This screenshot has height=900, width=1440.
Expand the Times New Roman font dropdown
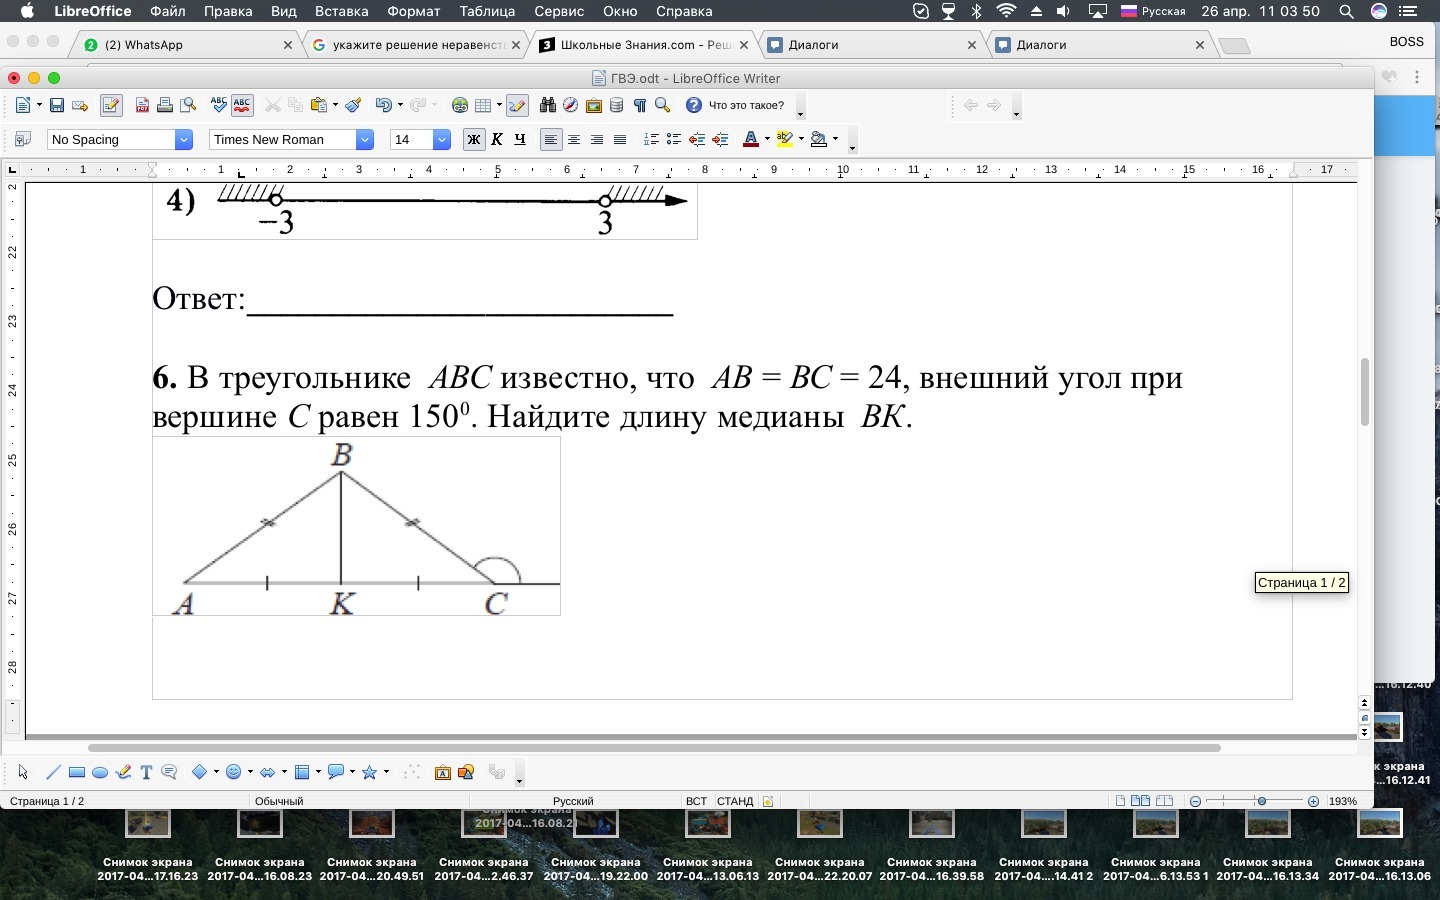365,140
